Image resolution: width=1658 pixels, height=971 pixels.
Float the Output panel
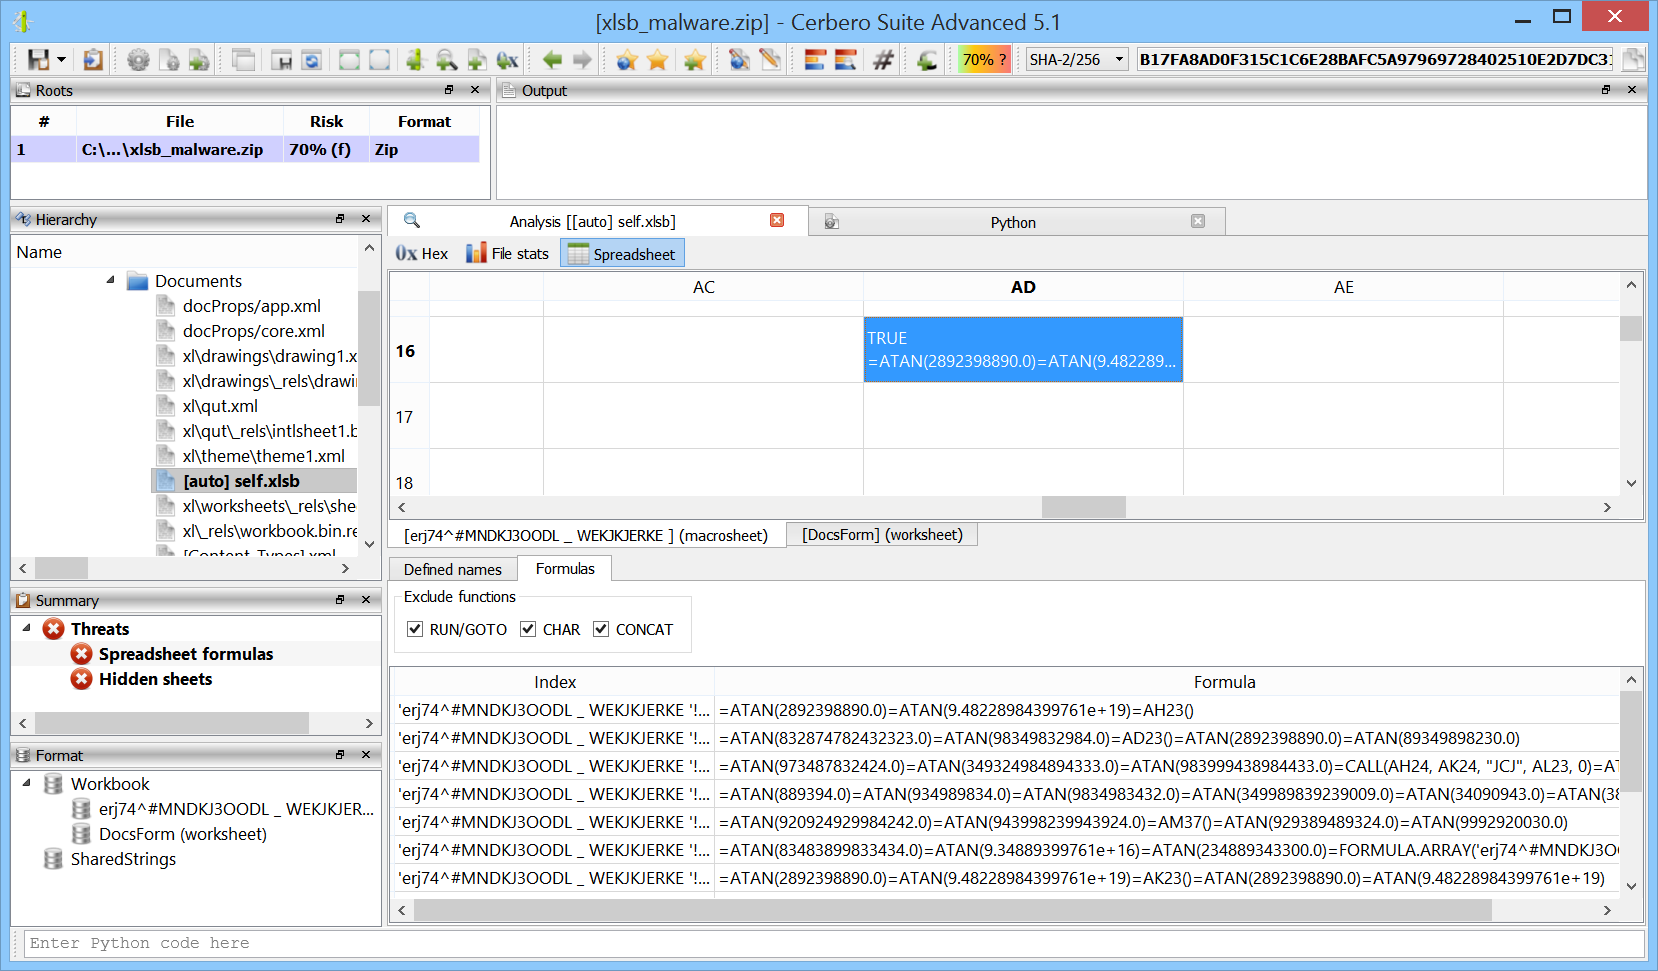(1606, 89)
